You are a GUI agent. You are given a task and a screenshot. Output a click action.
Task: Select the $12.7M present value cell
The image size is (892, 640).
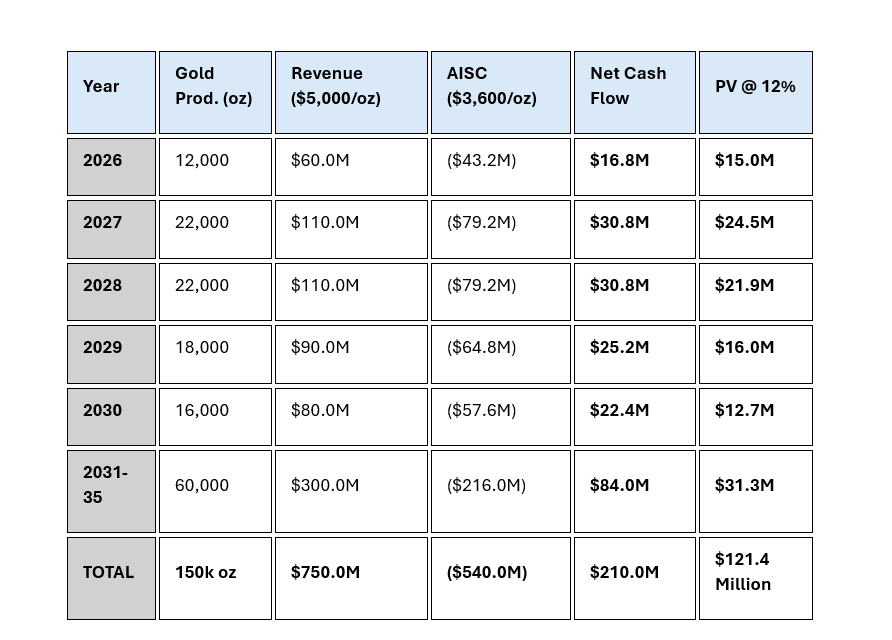point(755,416)
